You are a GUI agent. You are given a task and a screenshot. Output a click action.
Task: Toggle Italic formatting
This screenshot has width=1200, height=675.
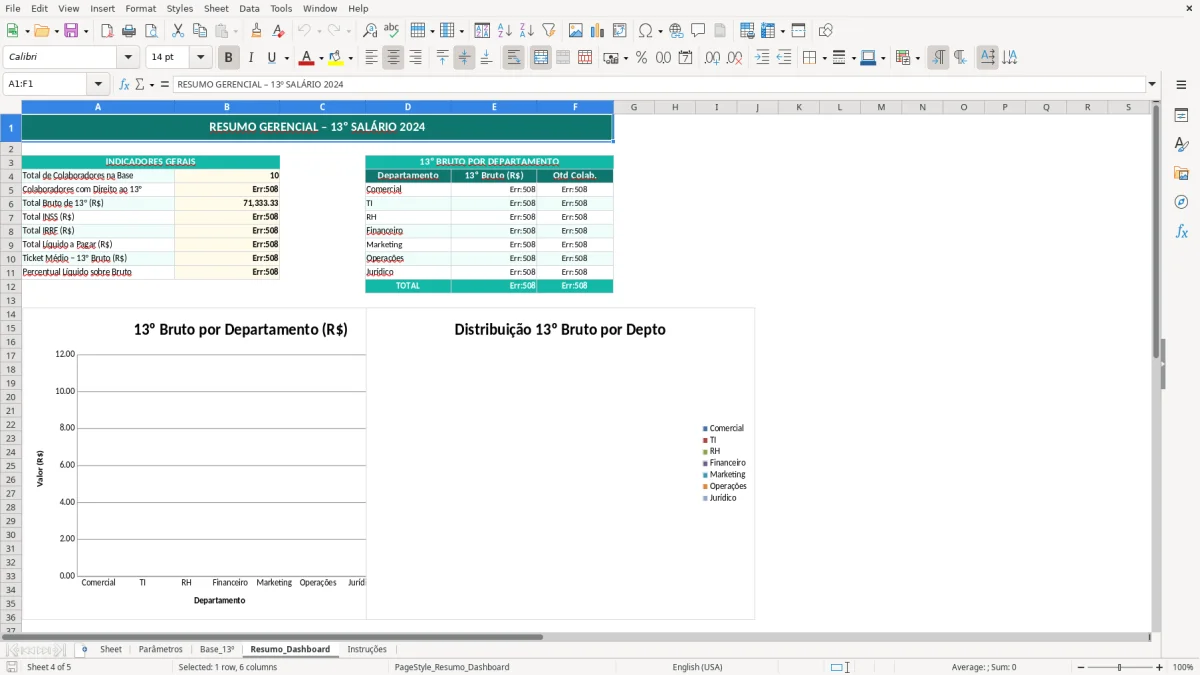(x=251, y=58)
